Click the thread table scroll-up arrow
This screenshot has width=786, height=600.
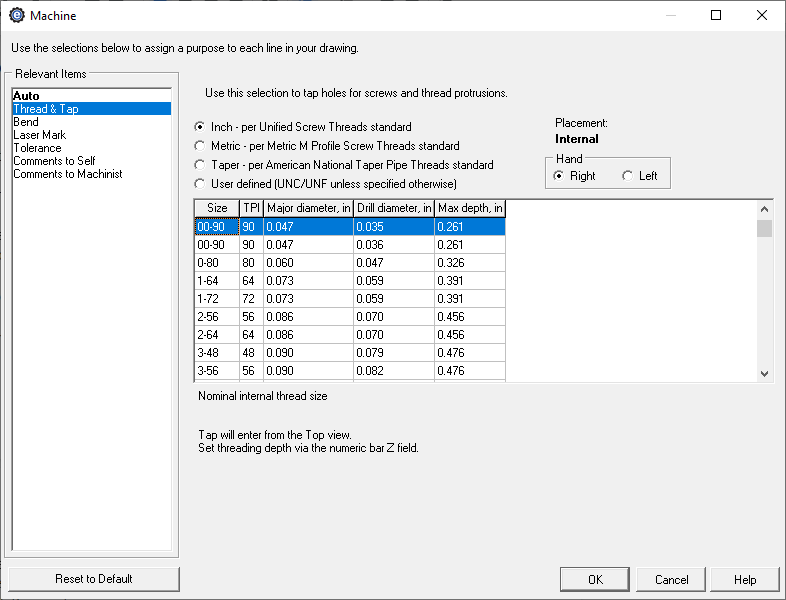pos(764,209)
